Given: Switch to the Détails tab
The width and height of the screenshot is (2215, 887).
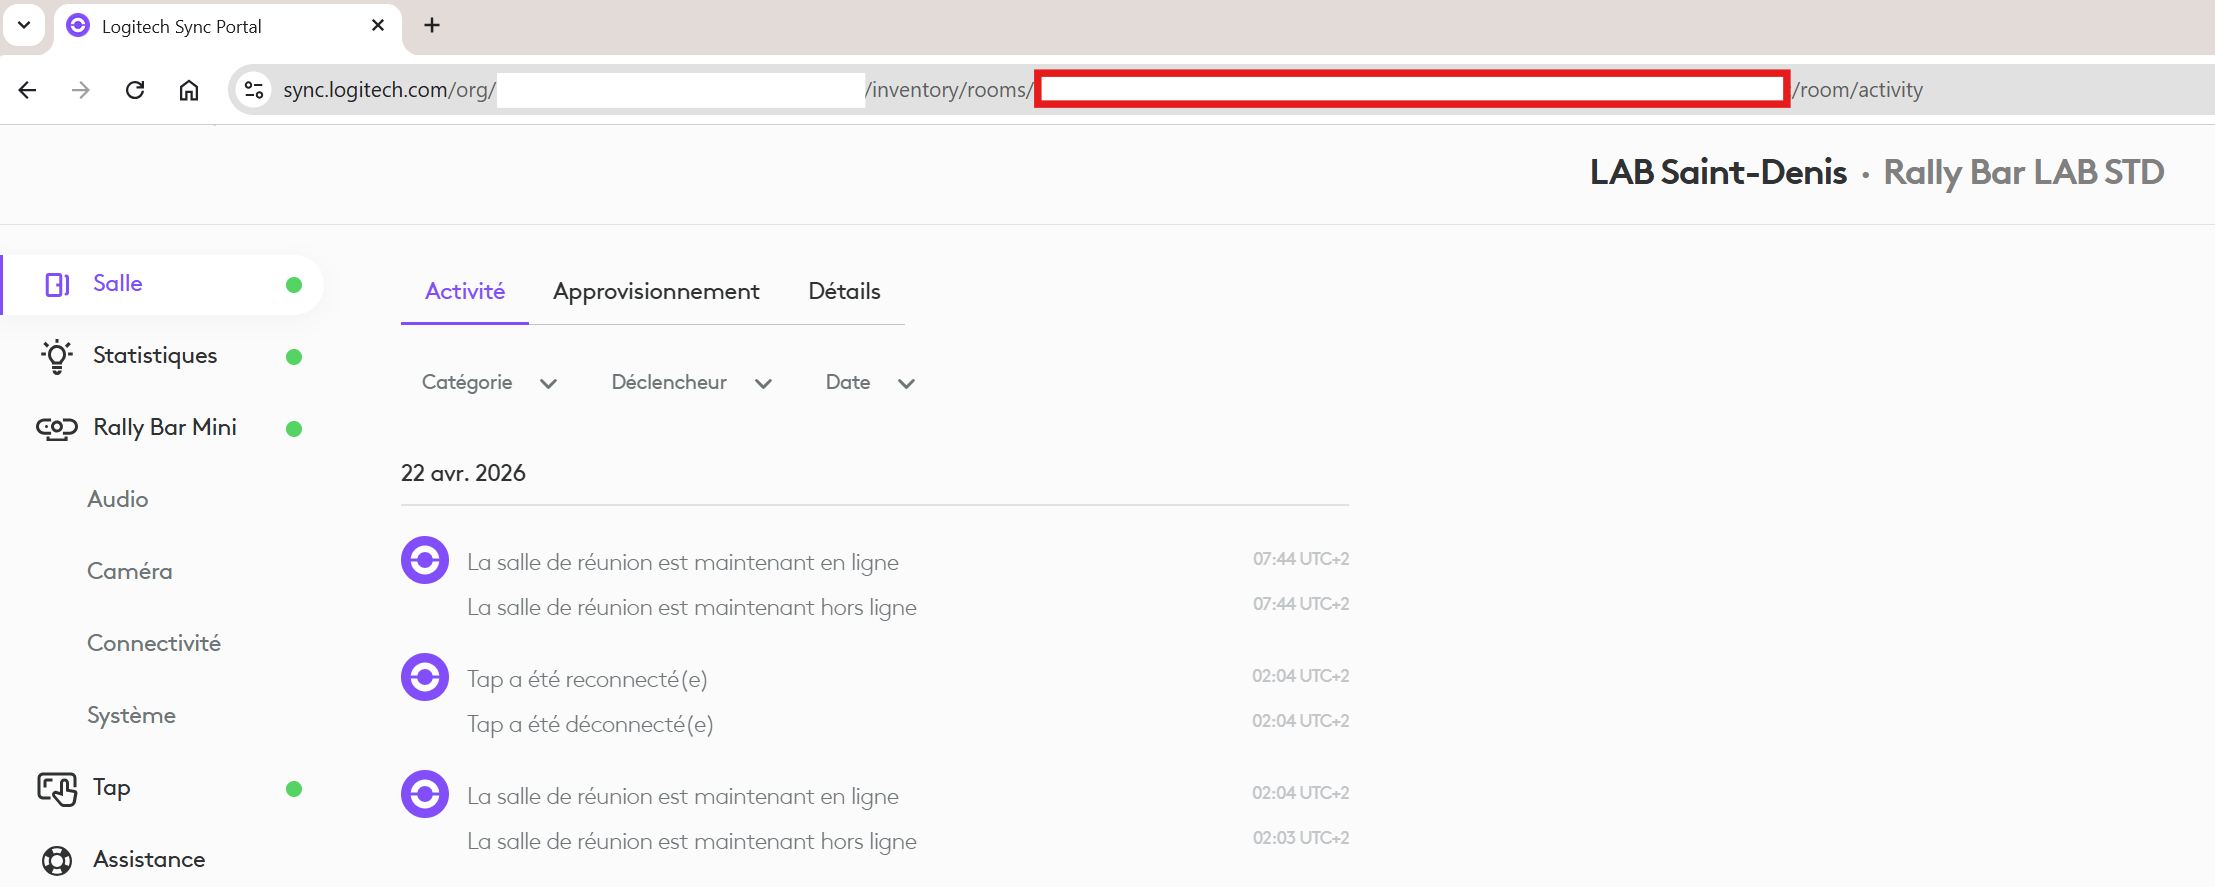Looking at the screenshot, I should 845,292.
